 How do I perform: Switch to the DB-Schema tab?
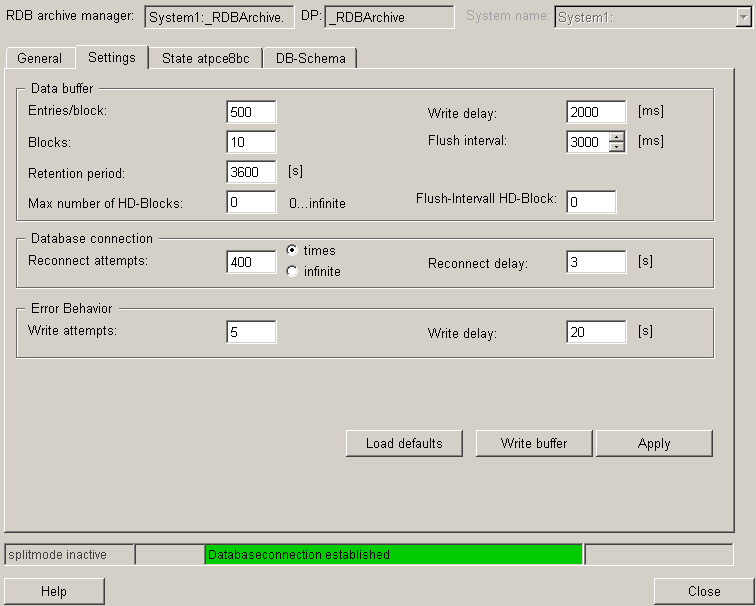309,59
